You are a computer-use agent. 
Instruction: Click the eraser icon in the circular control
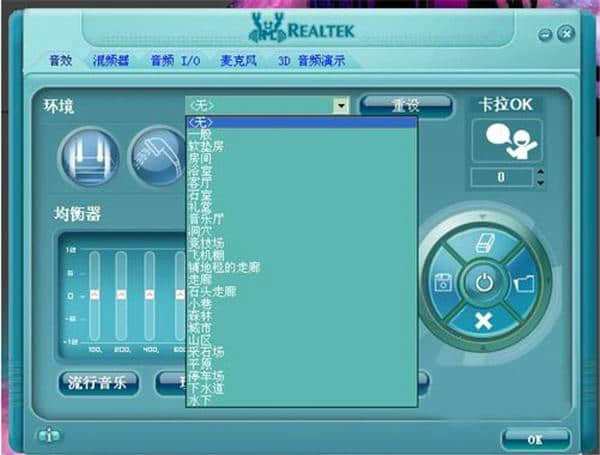pos(484,245)
